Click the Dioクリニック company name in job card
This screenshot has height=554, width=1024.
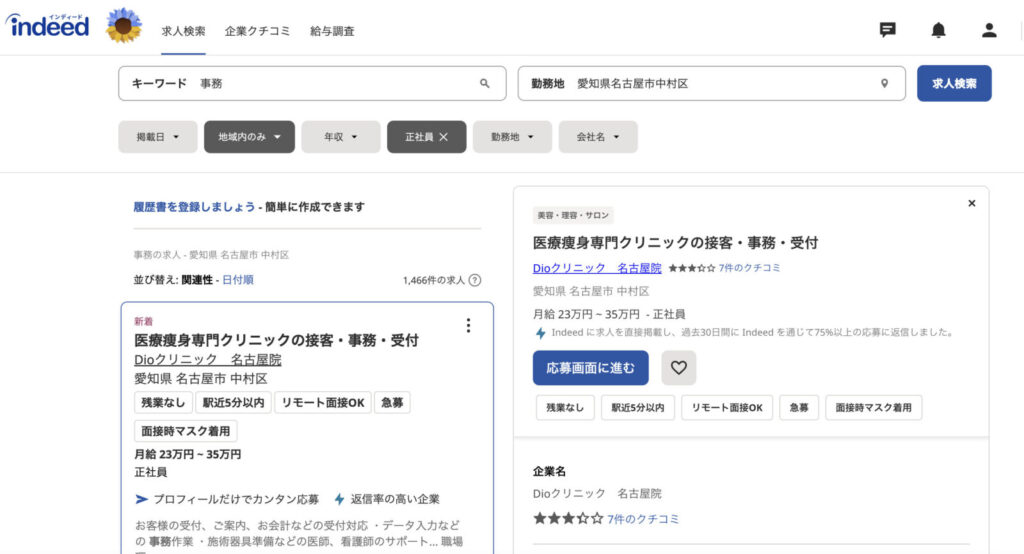[208, 359]
